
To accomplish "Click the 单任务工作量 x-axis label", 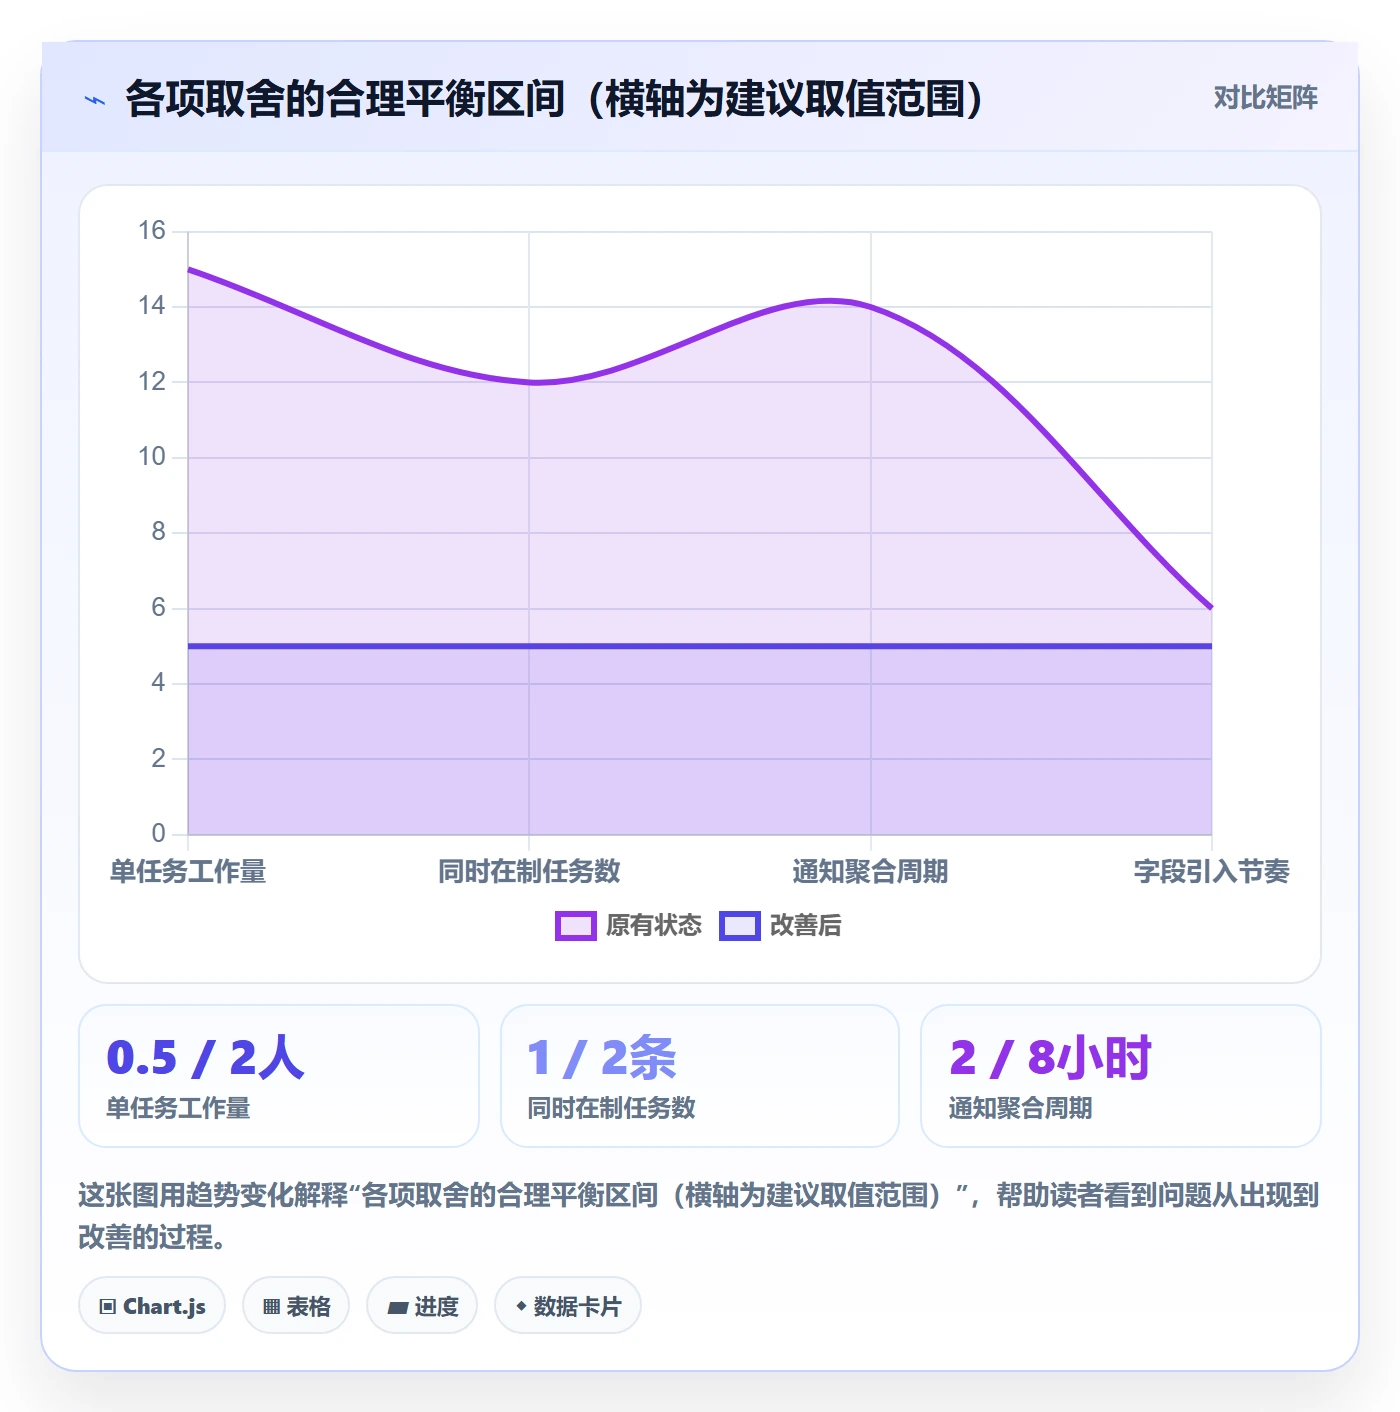I will [188, 872].
